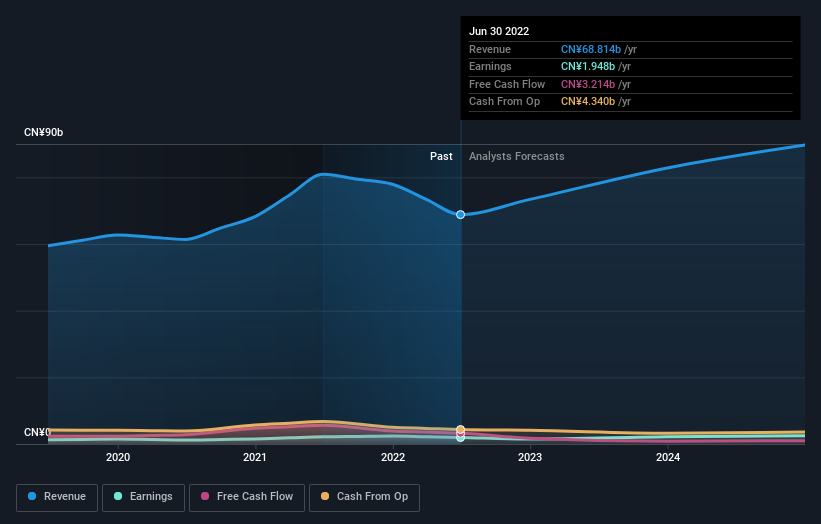Click the CN¥4.340b cash from op value
This screenshot has height=524, width=821.
(x=587, y=102)
